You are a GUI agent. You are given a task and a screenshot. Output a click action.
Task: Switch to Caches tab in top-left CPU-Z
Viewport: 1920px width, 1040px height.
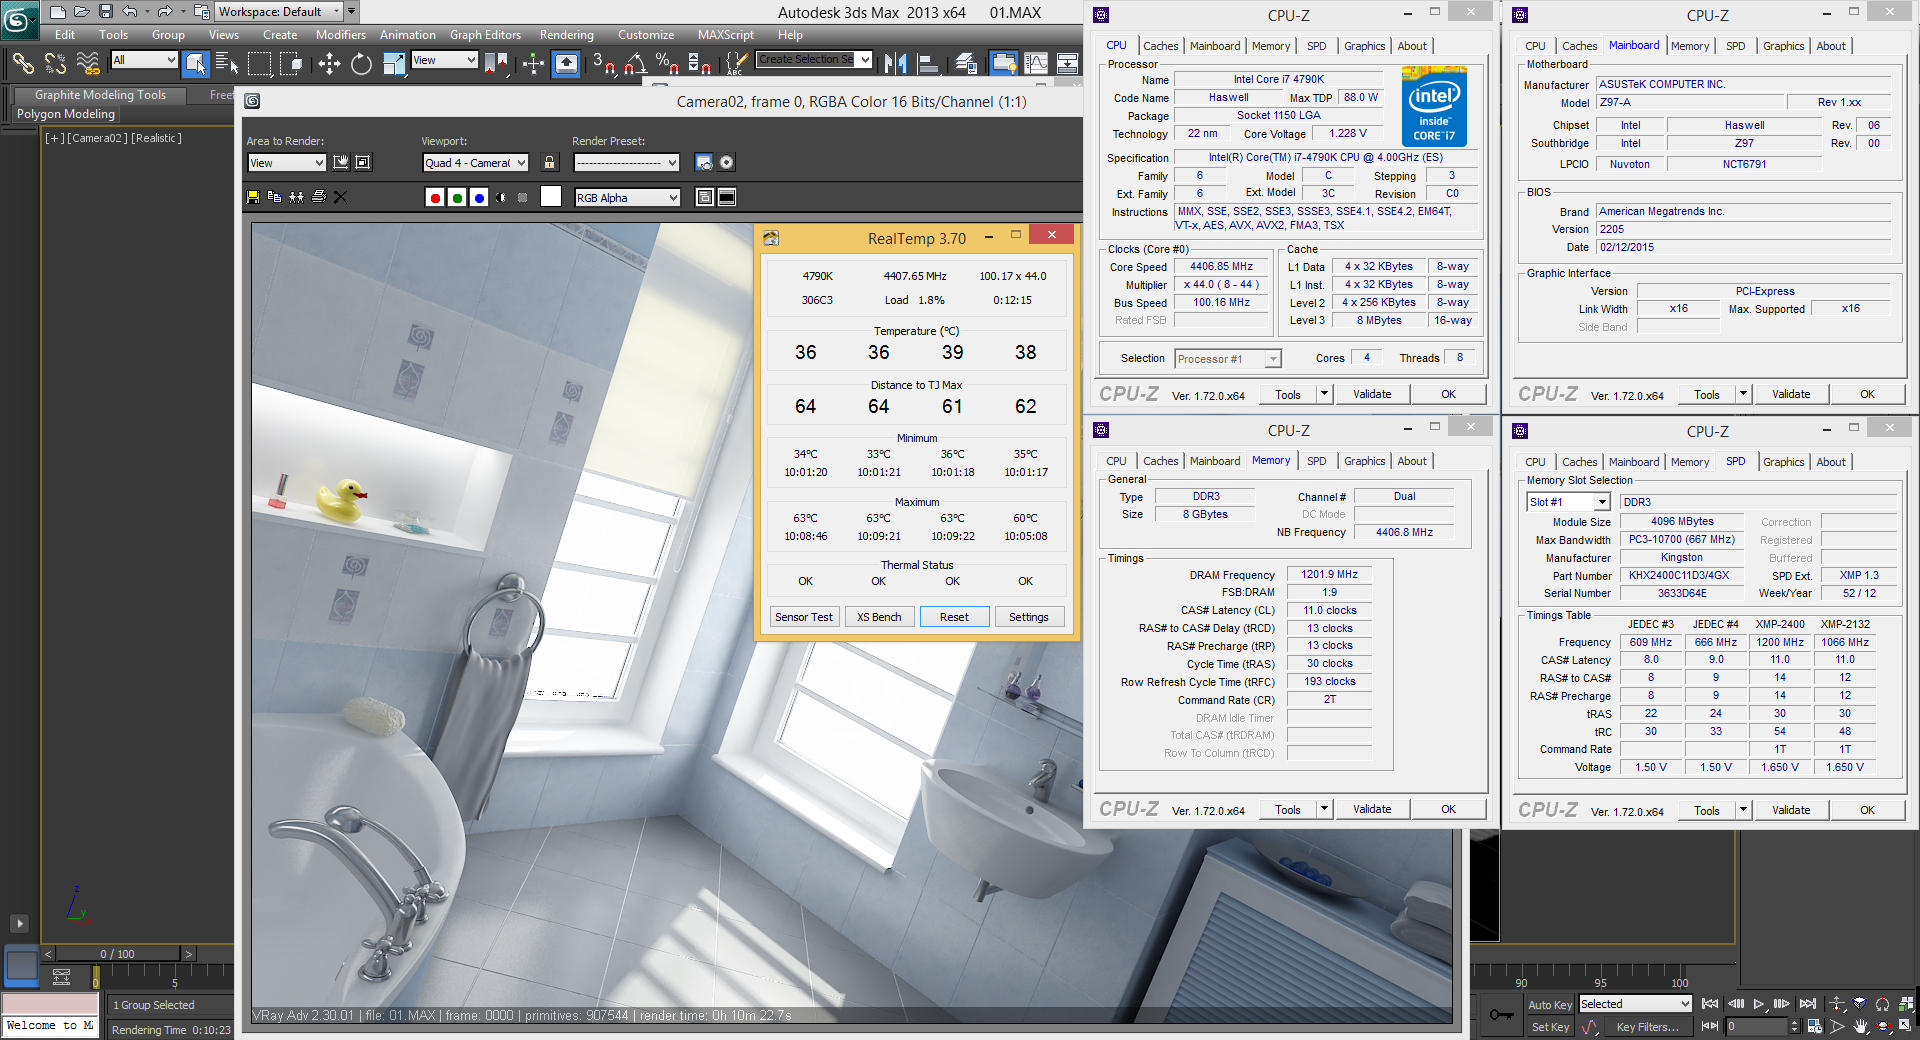point(1160,46)
